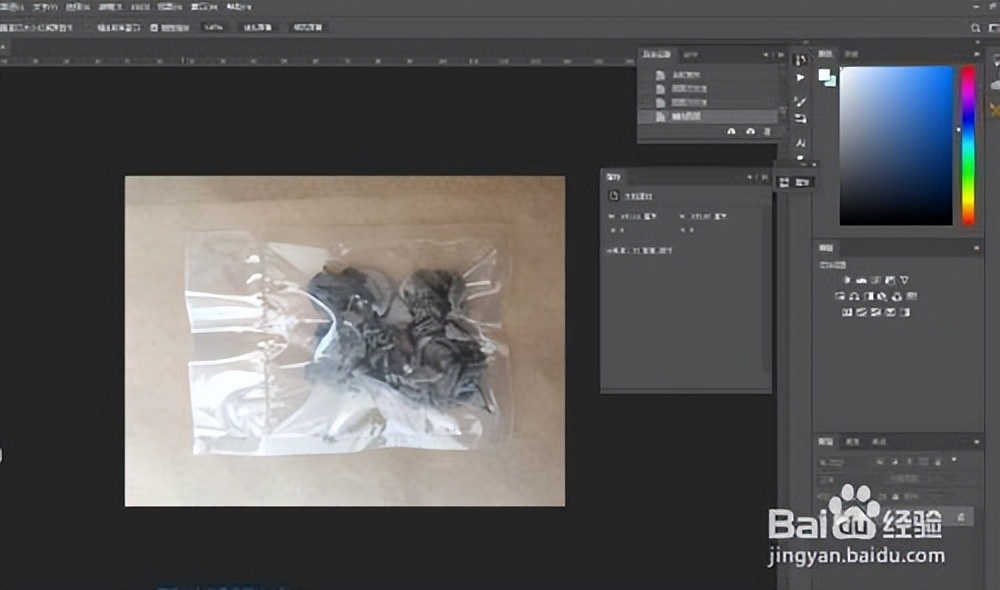Image resolution: width=1000 pixels, height=590 pixels.
Task: Switch to the Channels tab
Action: point(853,441)
